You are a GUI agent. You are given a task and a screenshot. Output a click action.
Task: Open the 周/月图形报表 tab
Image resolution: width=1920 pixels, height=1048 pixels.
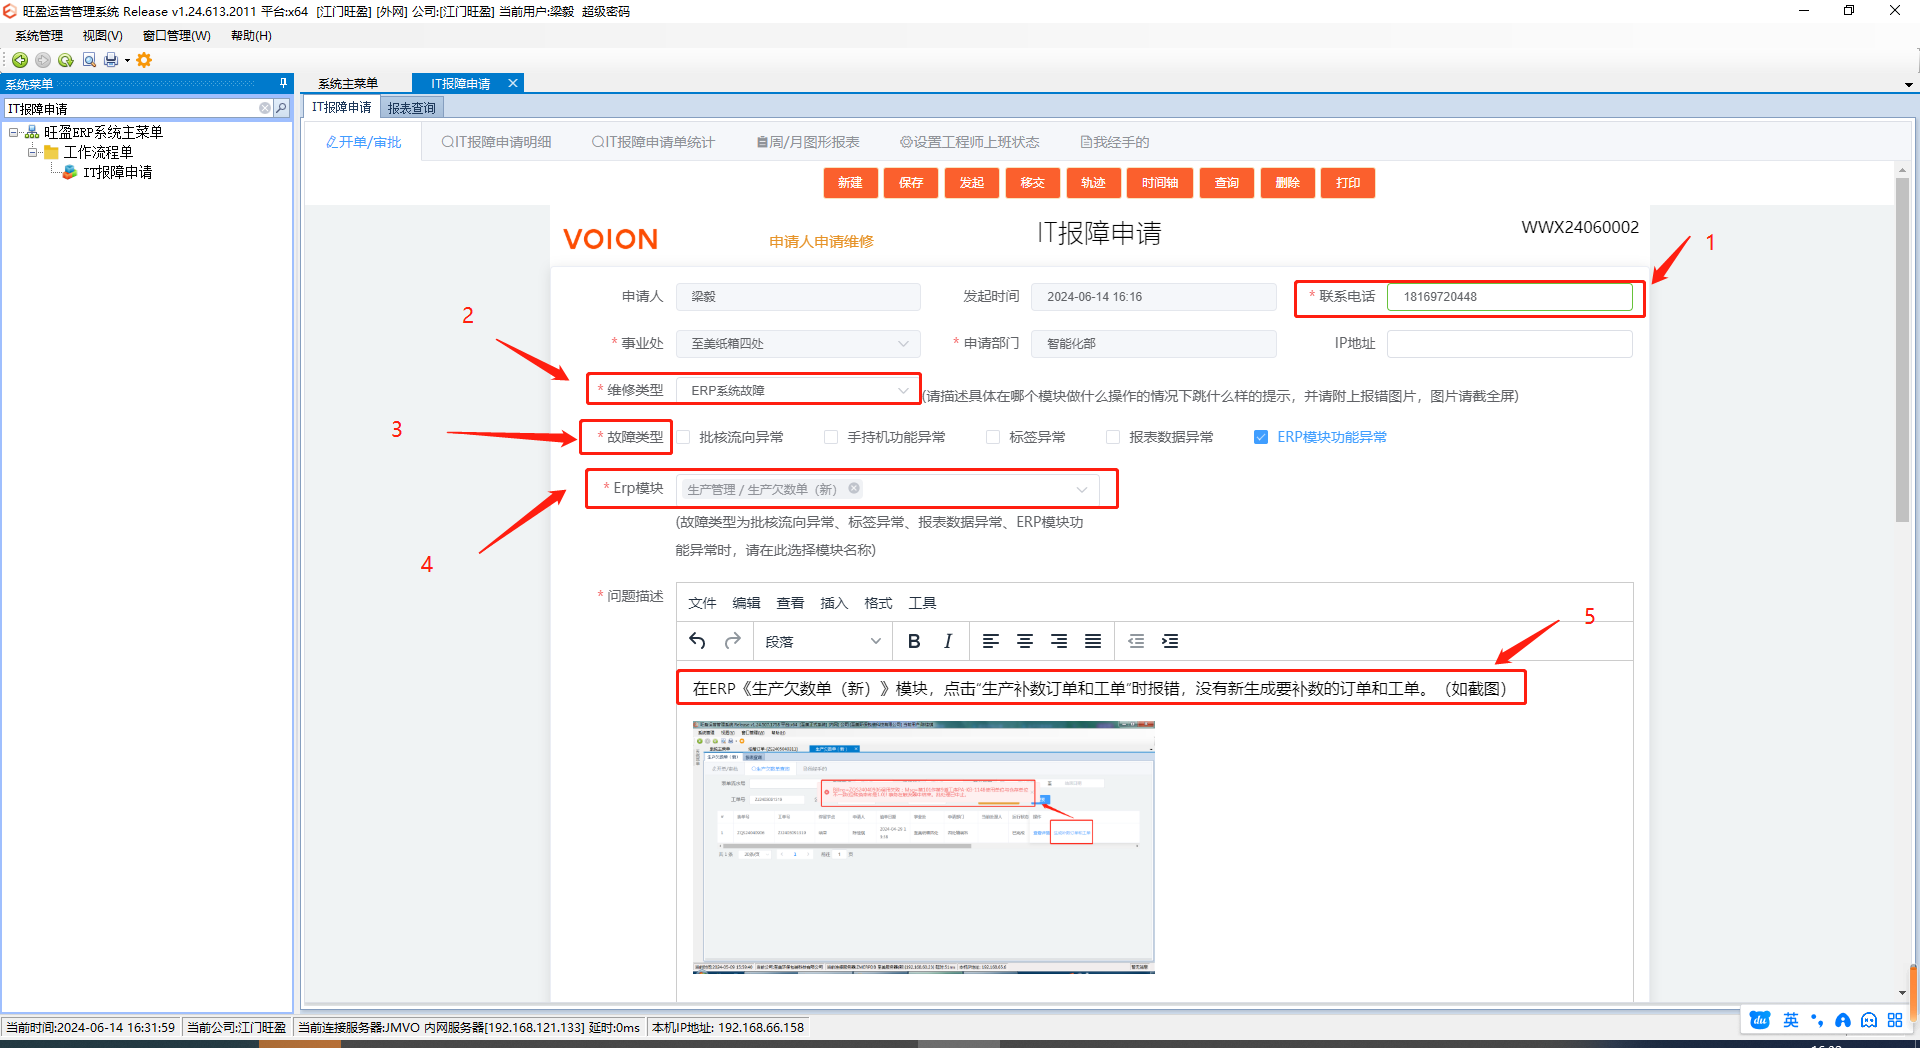click(808, 142)
